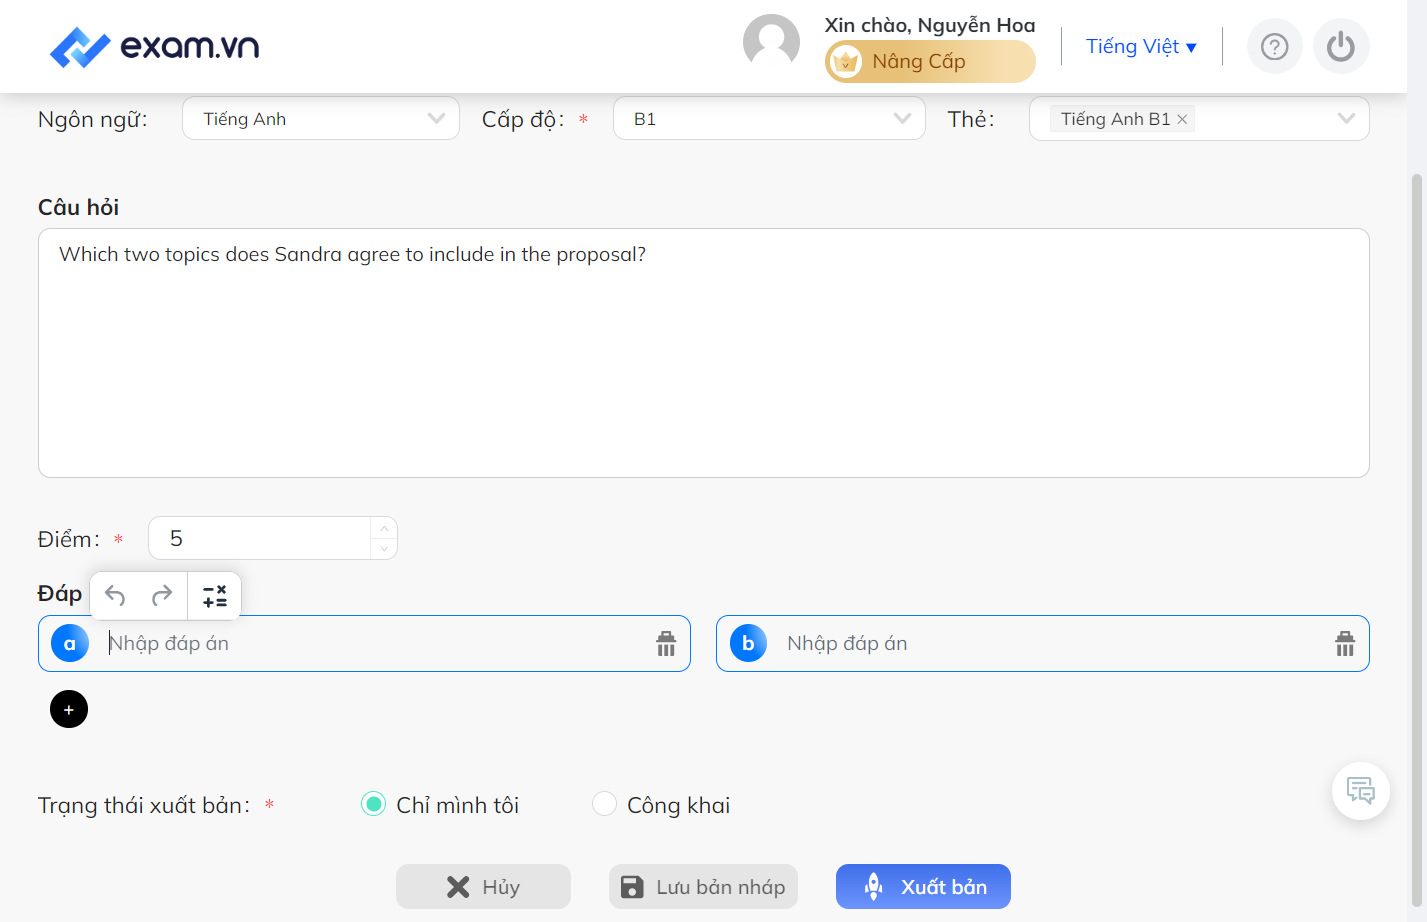Delete answer b with trash icon
The width and height of the screenshot is (1427, 922).
pos(1345,644)
